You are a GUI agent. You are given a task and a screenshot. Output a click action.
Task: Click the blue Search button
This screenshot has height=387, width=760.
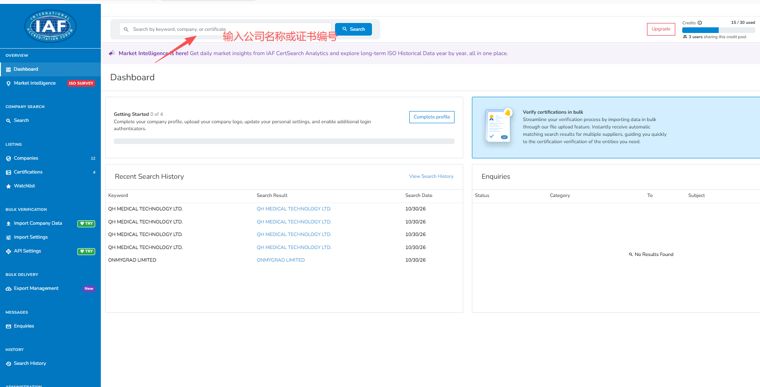point(353,29)
